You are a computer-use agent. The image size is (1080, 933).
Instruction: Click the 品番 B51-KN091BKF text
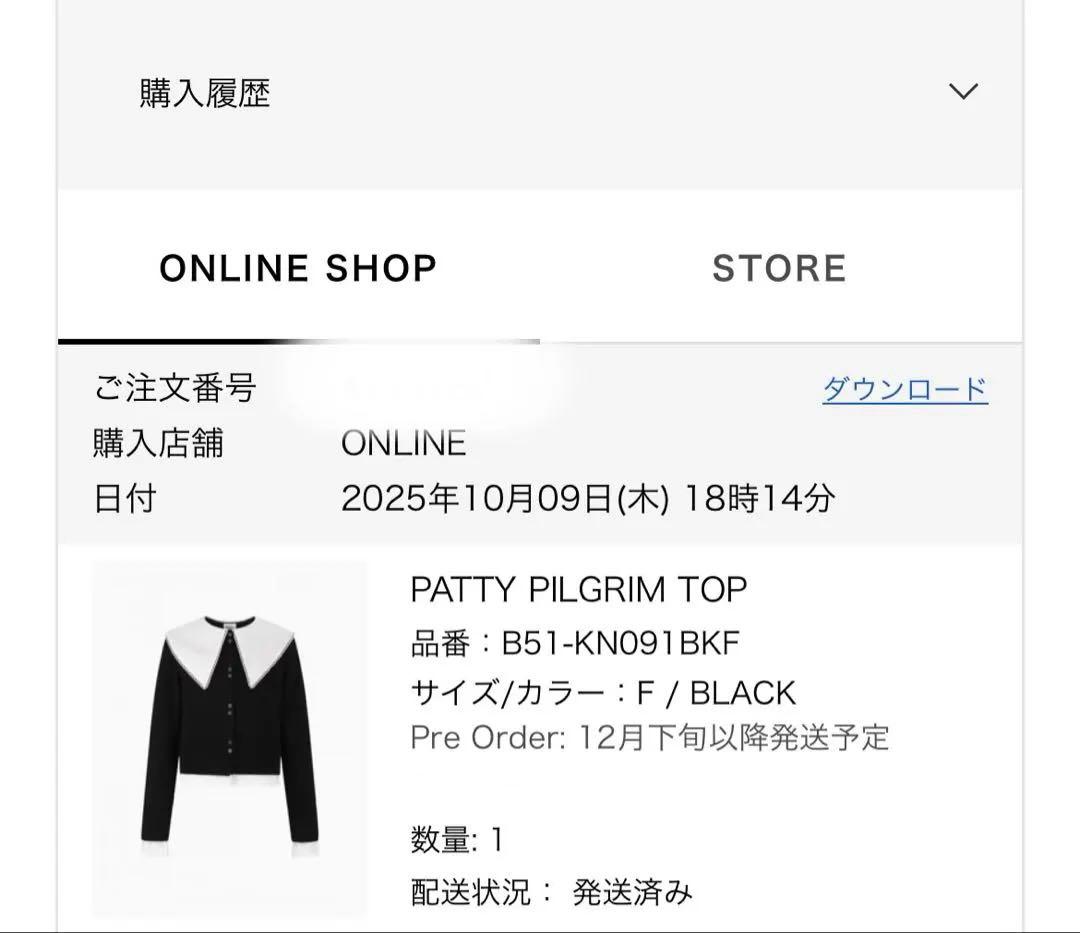pos(575,641)
